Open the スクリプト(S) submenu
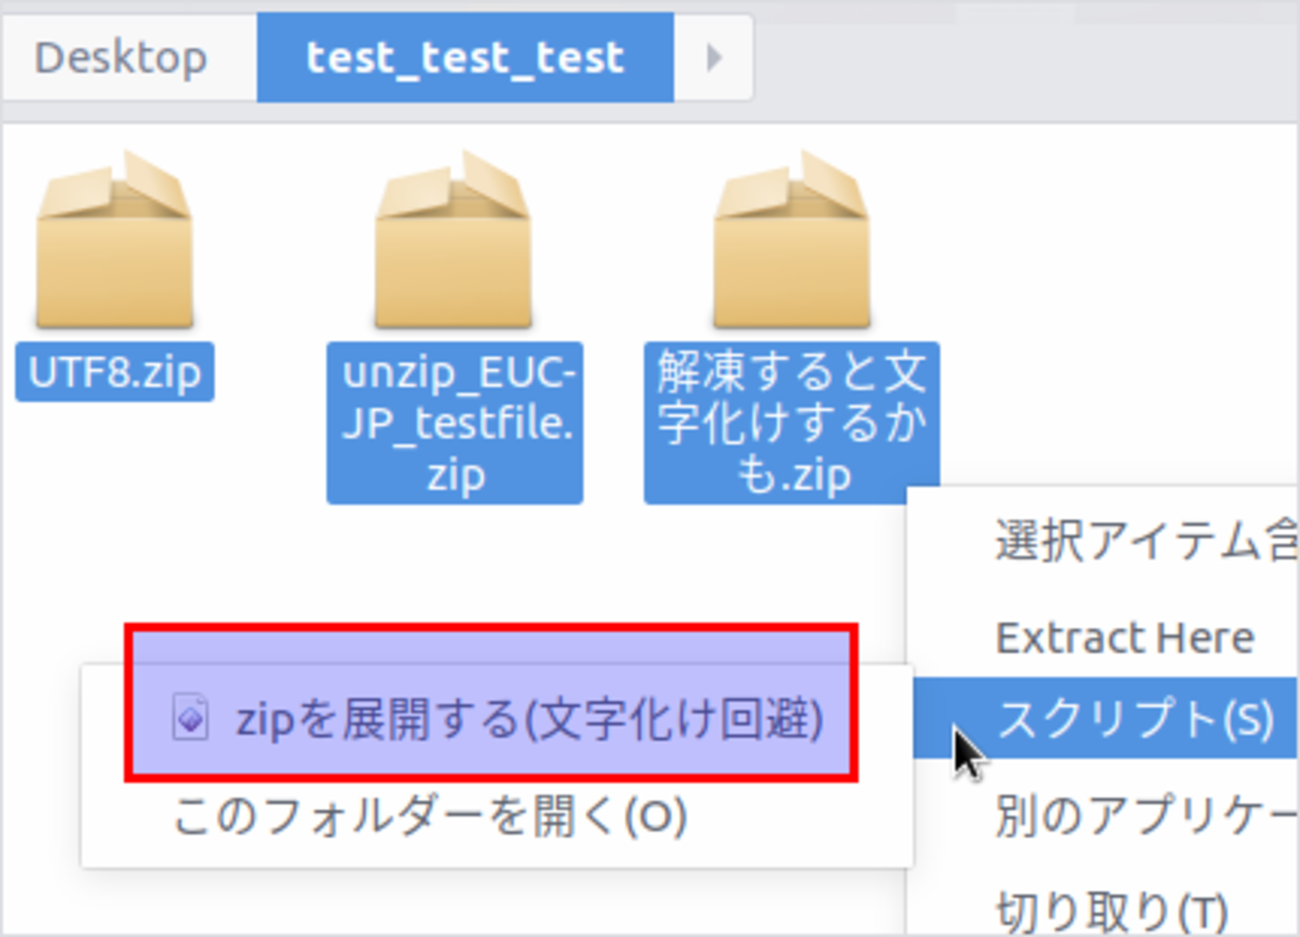Viewport: 1300px width, 937px height. [x=1106, y=718]
